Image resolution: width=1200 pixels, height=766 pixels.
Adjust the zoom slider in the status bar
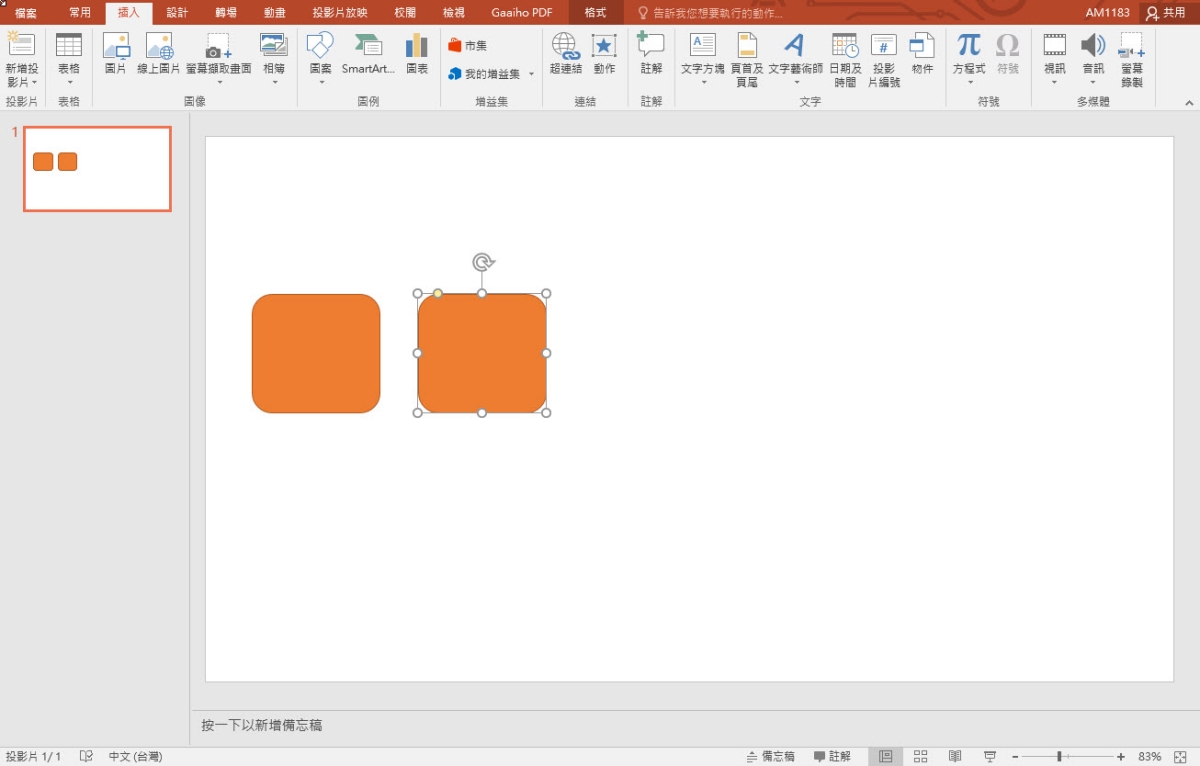[x=1059, y=756]
